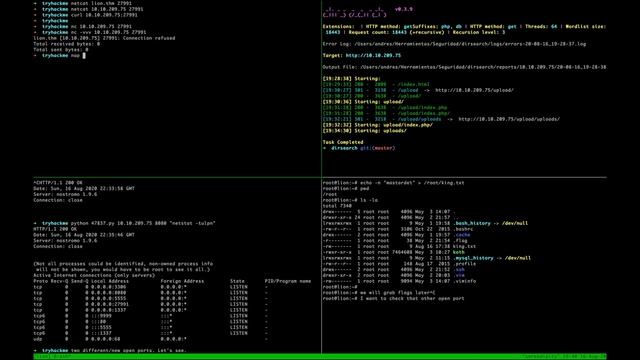This screenshot has height=360, width=640.
Task: Click the Output File path line
Action: coord(464,67)
